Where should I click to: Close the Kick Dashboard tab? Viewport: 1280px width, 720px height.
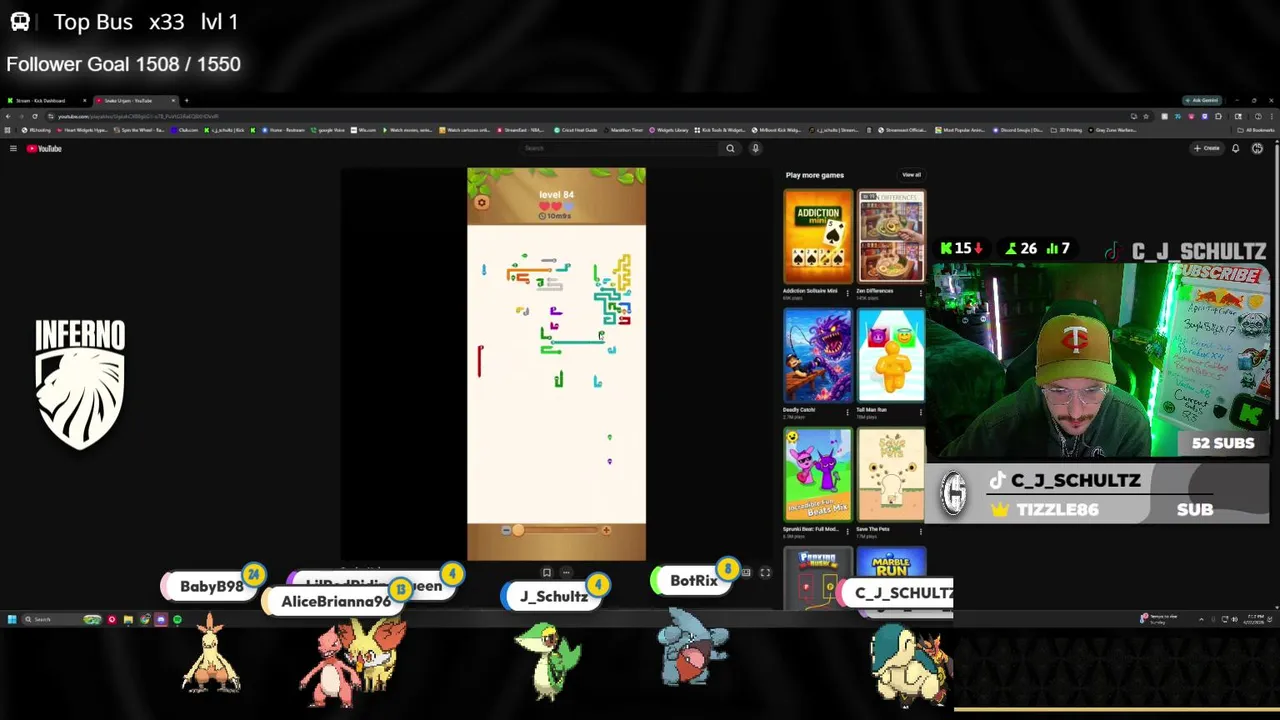pos(85,101)
